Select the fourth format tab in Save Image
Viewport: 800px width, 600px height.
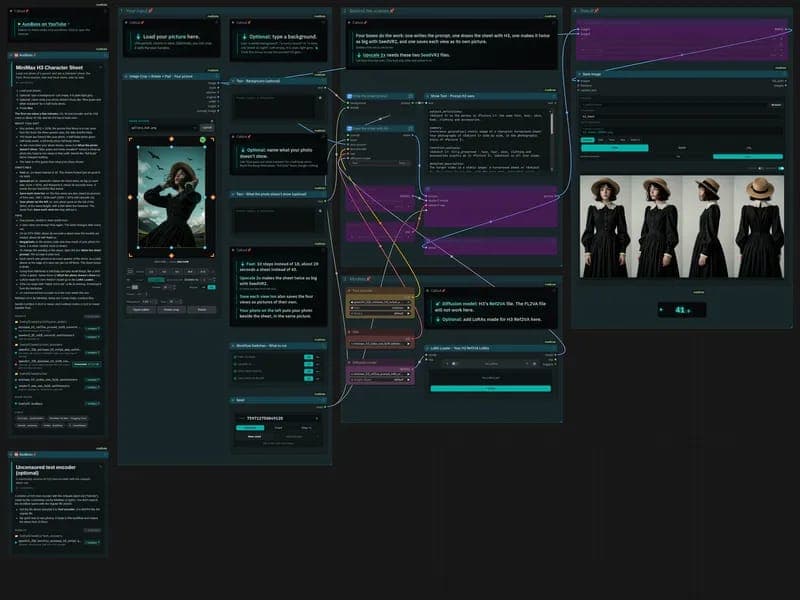(x=622, y=140)
